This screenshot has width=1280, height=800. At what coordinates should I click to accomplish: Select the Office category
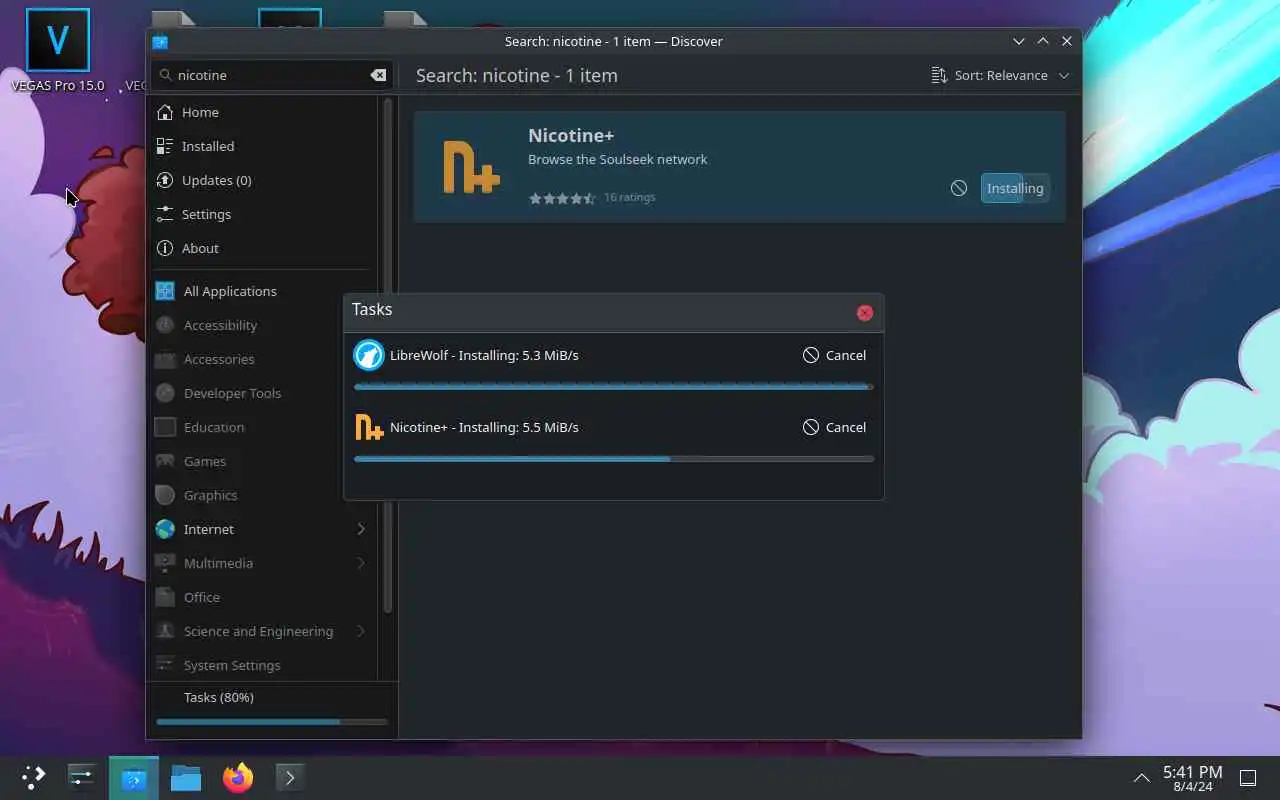click(x=262, y=597)
